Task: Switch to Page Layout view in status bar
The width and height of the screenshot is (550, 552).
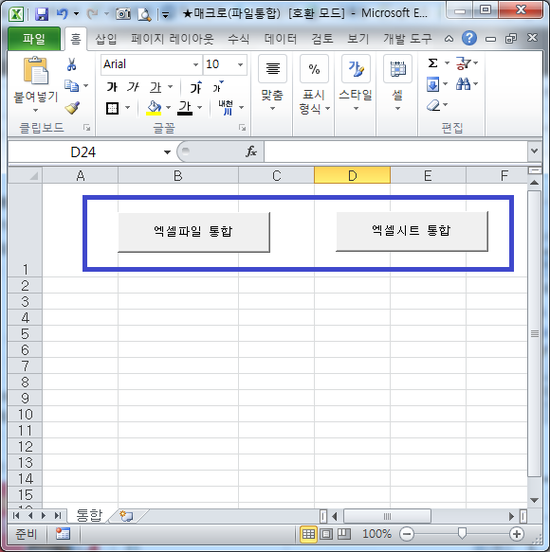Action: pos(326,534)
